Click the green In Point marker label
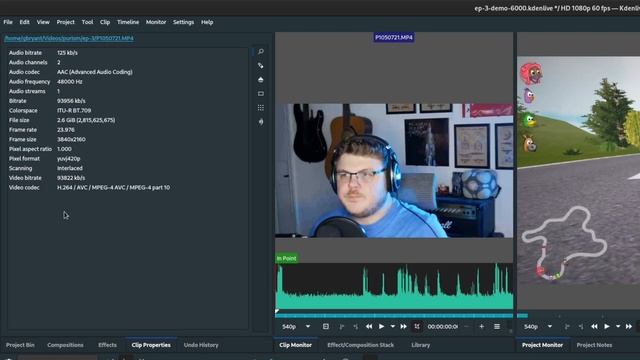 tap(287, 258)
